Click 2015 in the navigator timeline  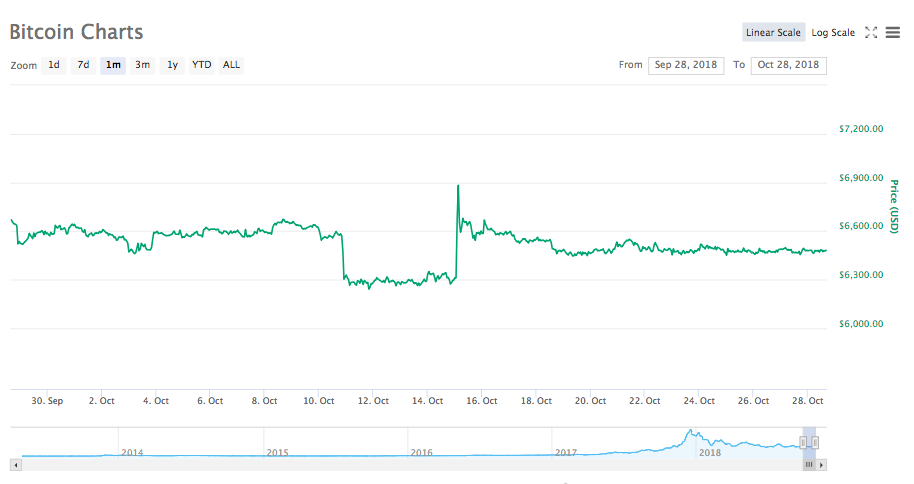(x=277, y=453)
